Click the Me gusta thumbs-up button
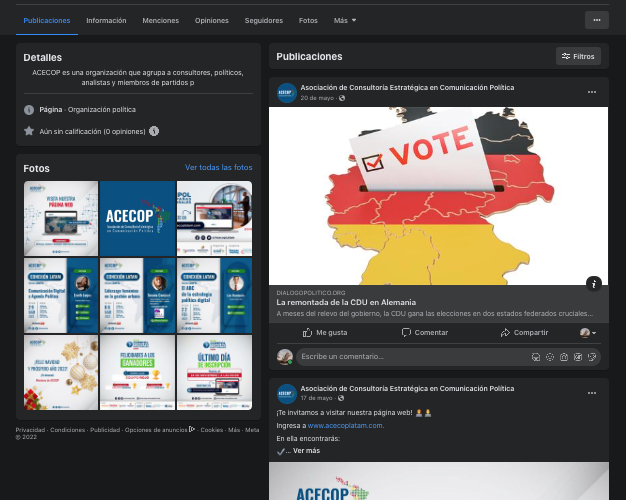The image size is (626, 500). [325, 332]
